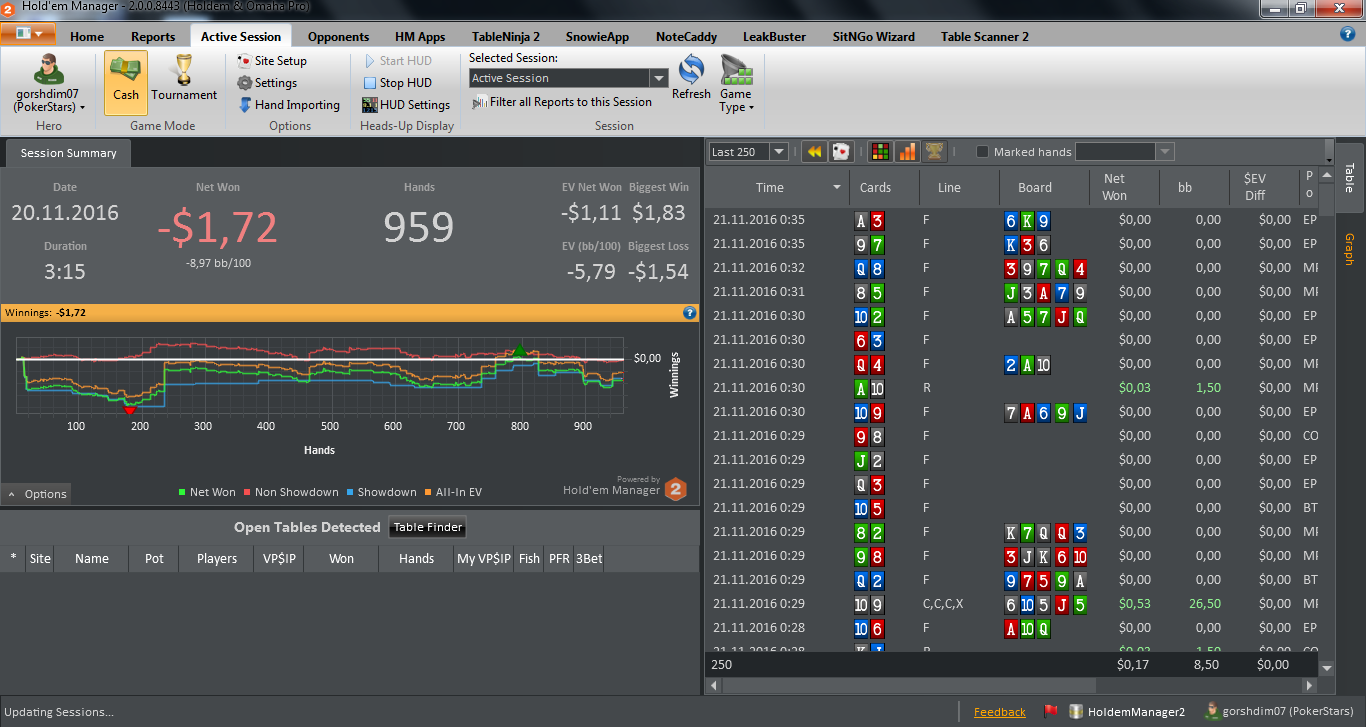Switch to vertical Table tab

point(1349,178)
